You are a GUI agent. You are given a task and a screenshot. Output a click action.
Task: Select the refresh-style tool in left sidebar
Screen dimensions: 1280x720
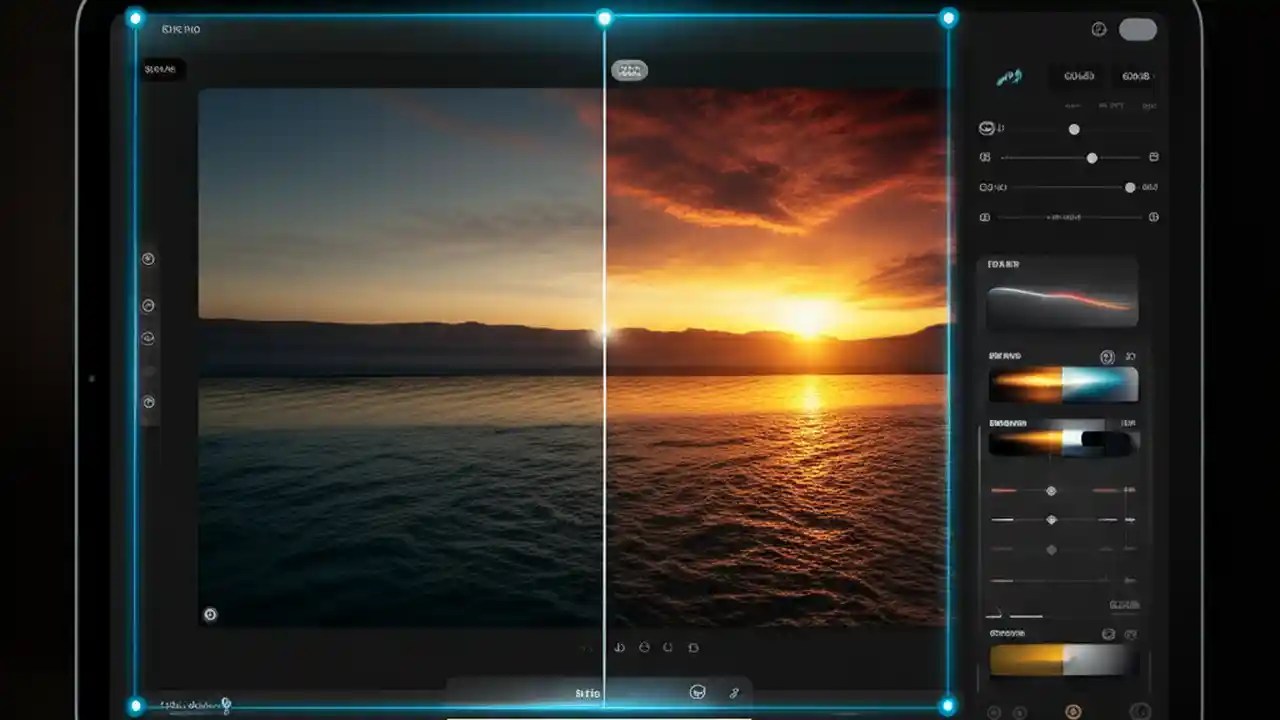pos(148,337)
